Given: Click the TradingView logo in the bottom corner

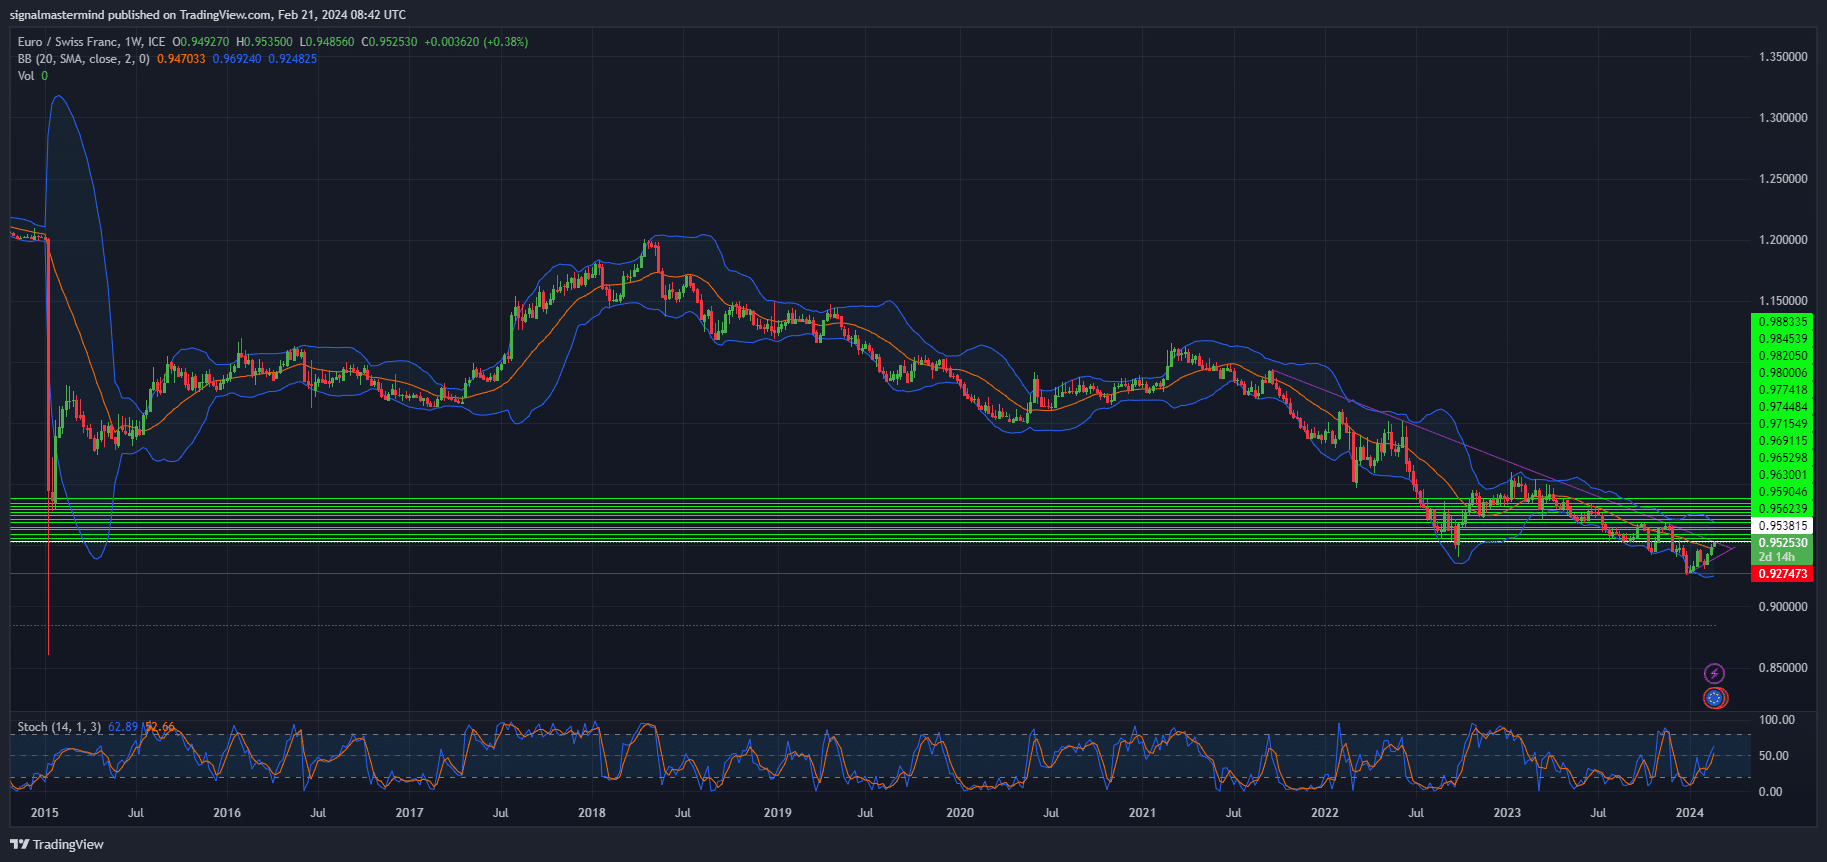Looking at the screenshot, I should click(58, 844).
